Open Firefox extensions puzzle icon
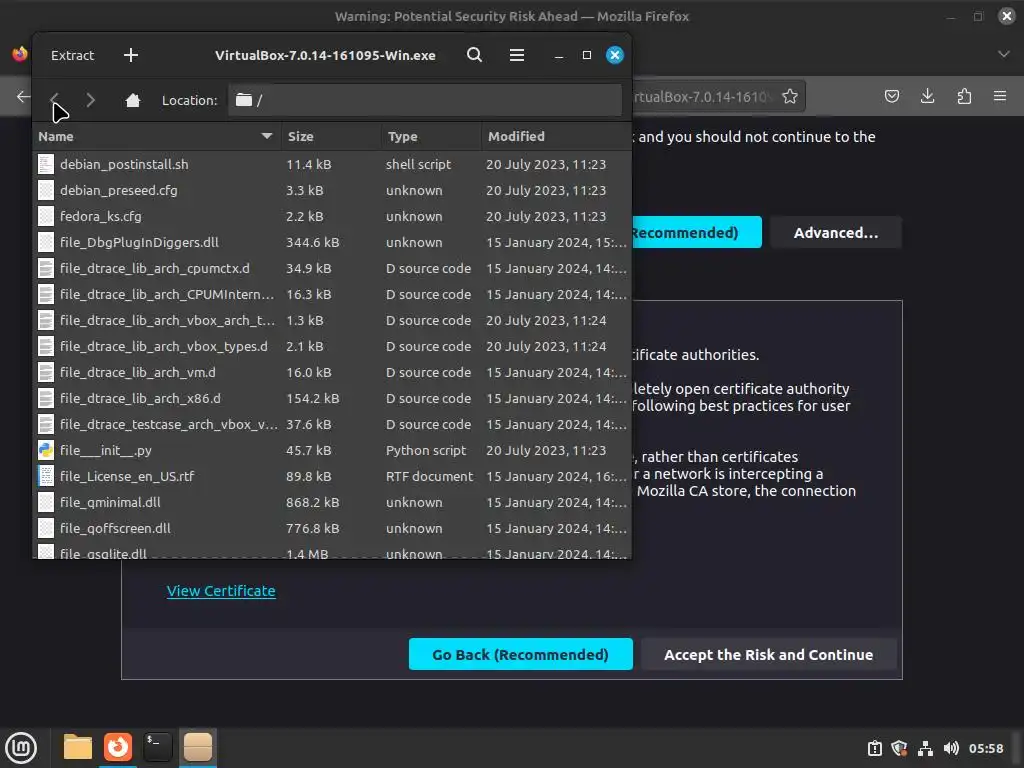 tap(964, 97)
